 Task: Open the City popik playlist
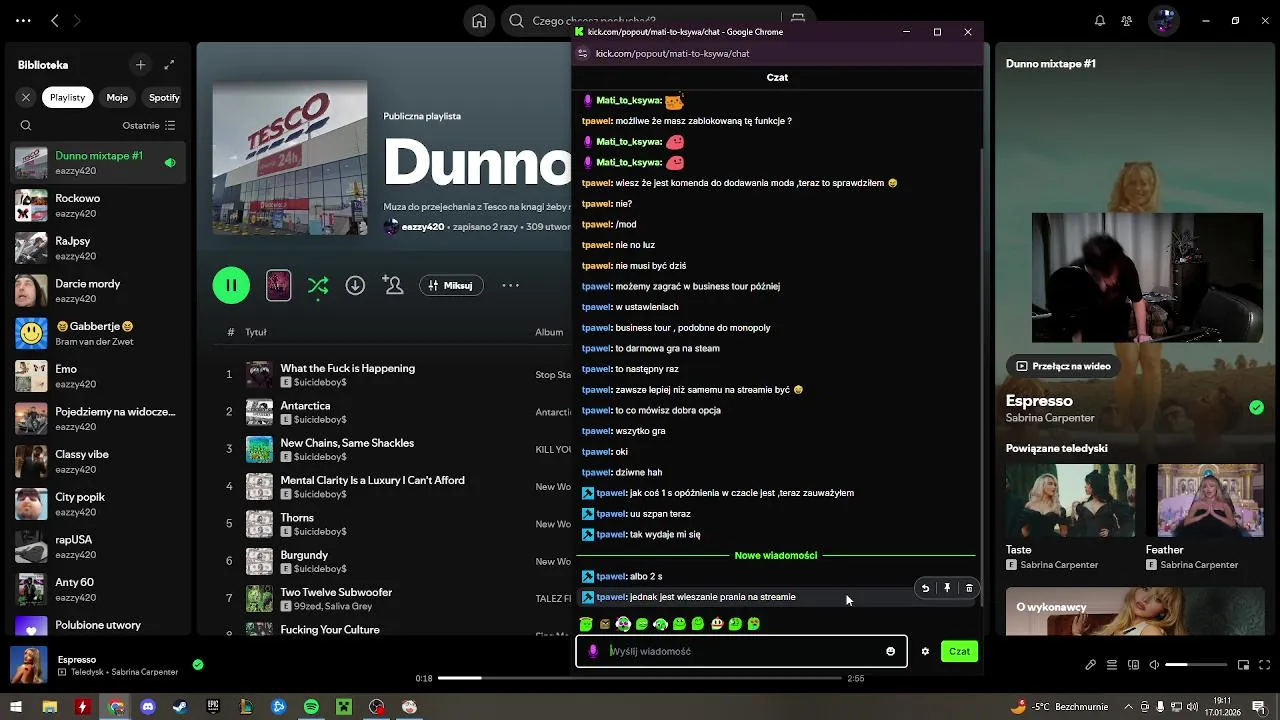[x=97, y=504]
